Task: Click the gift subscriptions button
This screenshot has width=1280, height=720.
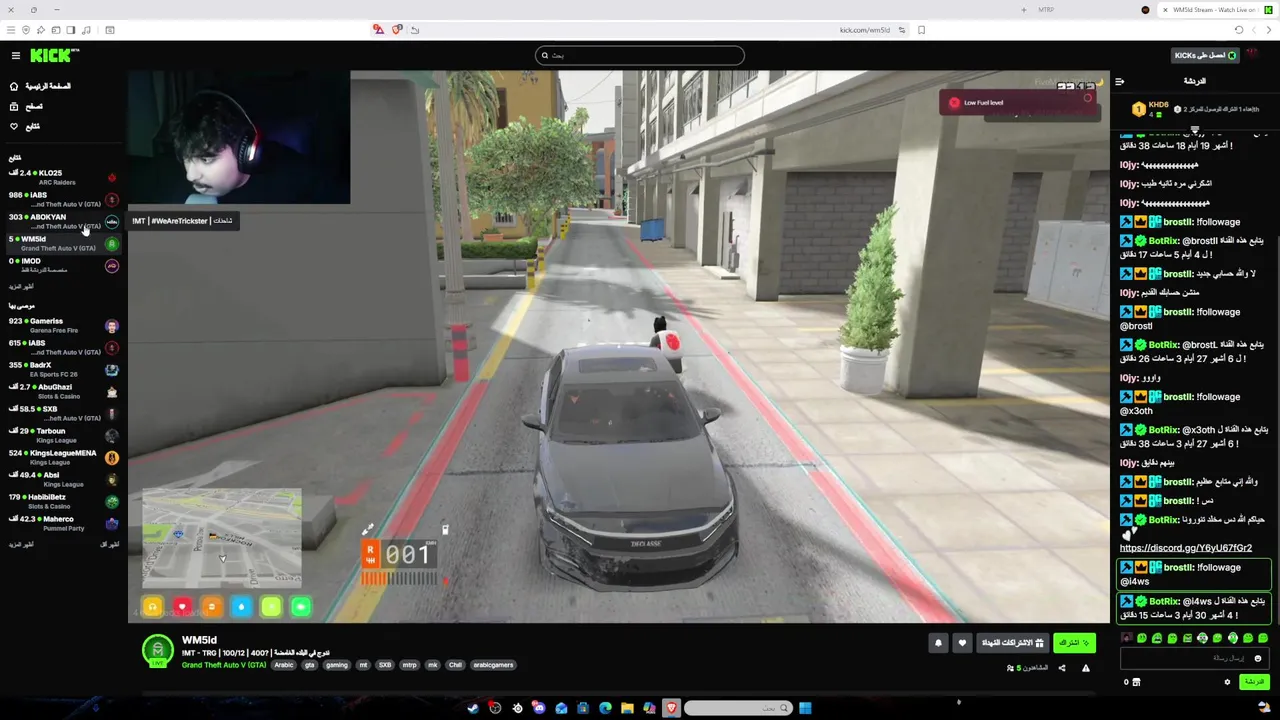Action: (x=1012, y=643)
